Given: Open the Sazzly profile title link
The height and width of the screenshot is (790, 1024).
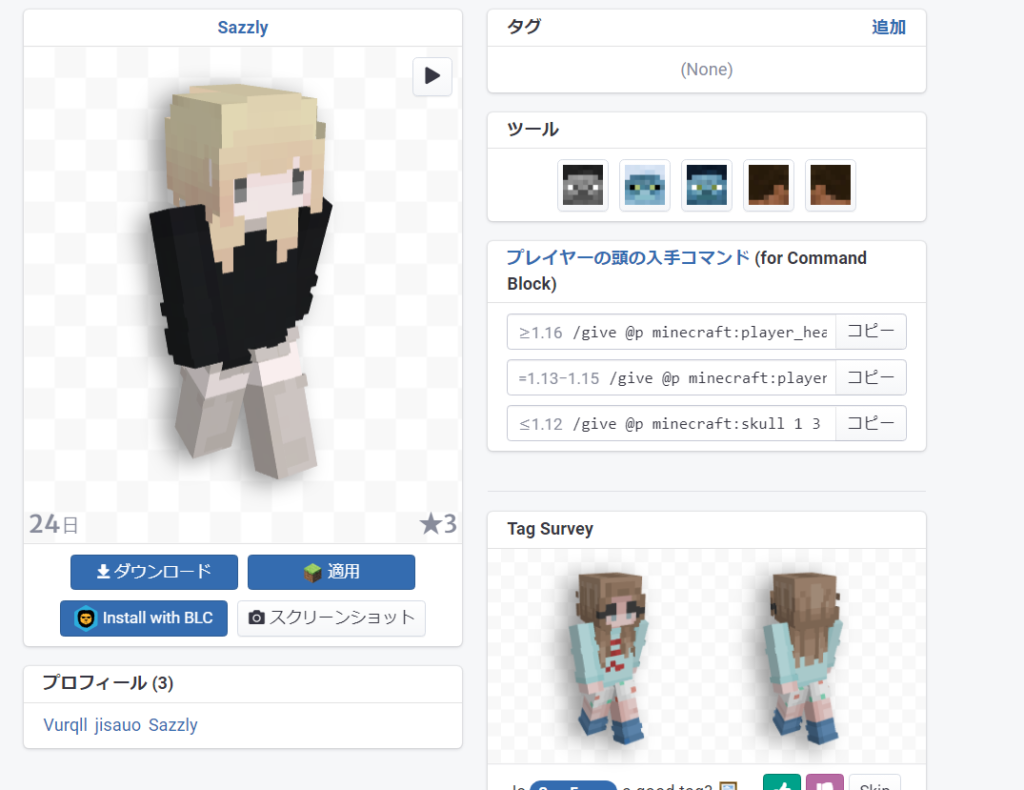Looking at the screenshot, I should click(242, 27).
